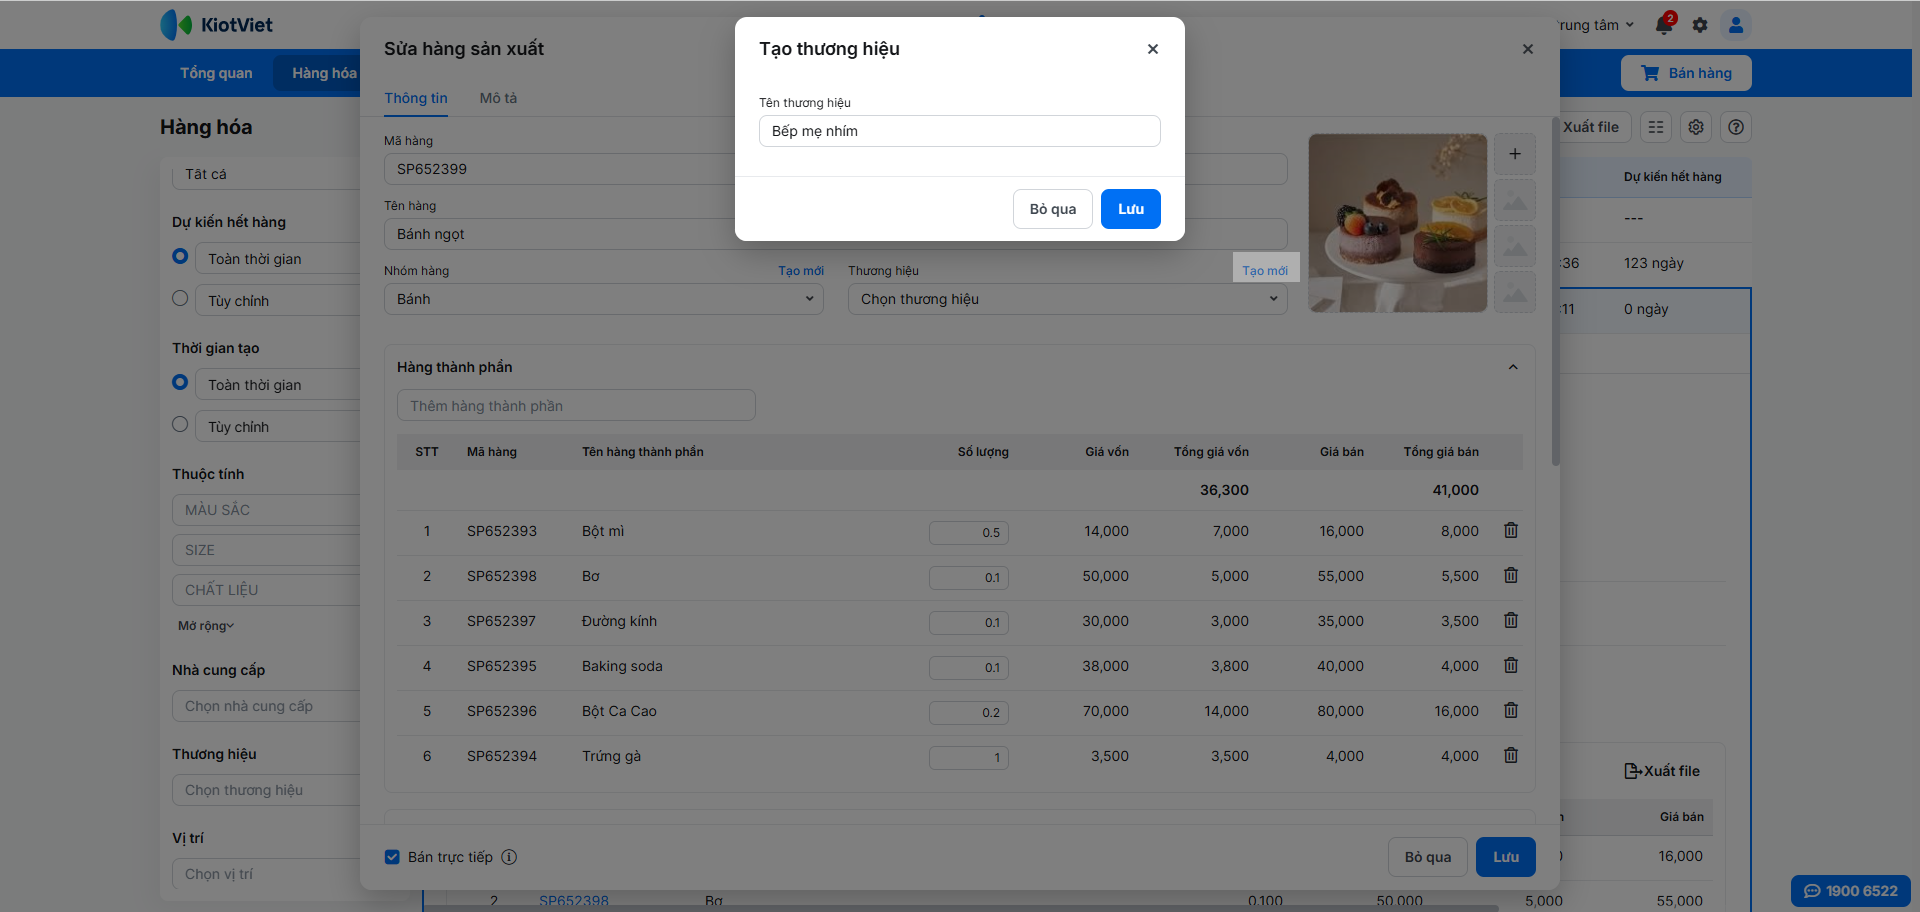Click the KiotViet logo

[217, 25]
